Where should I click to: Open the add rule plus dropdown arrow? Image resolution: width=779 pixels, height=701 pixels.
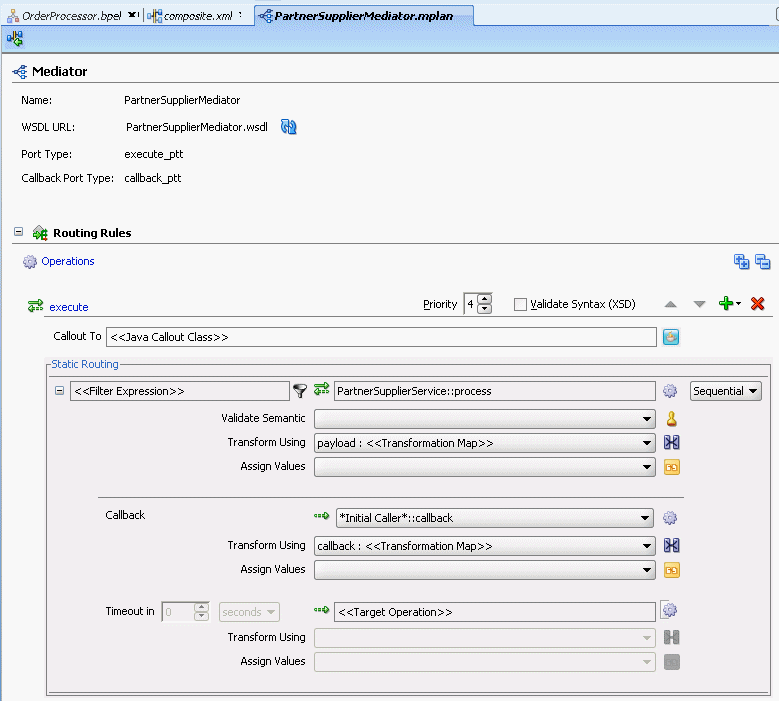(739, 304)
